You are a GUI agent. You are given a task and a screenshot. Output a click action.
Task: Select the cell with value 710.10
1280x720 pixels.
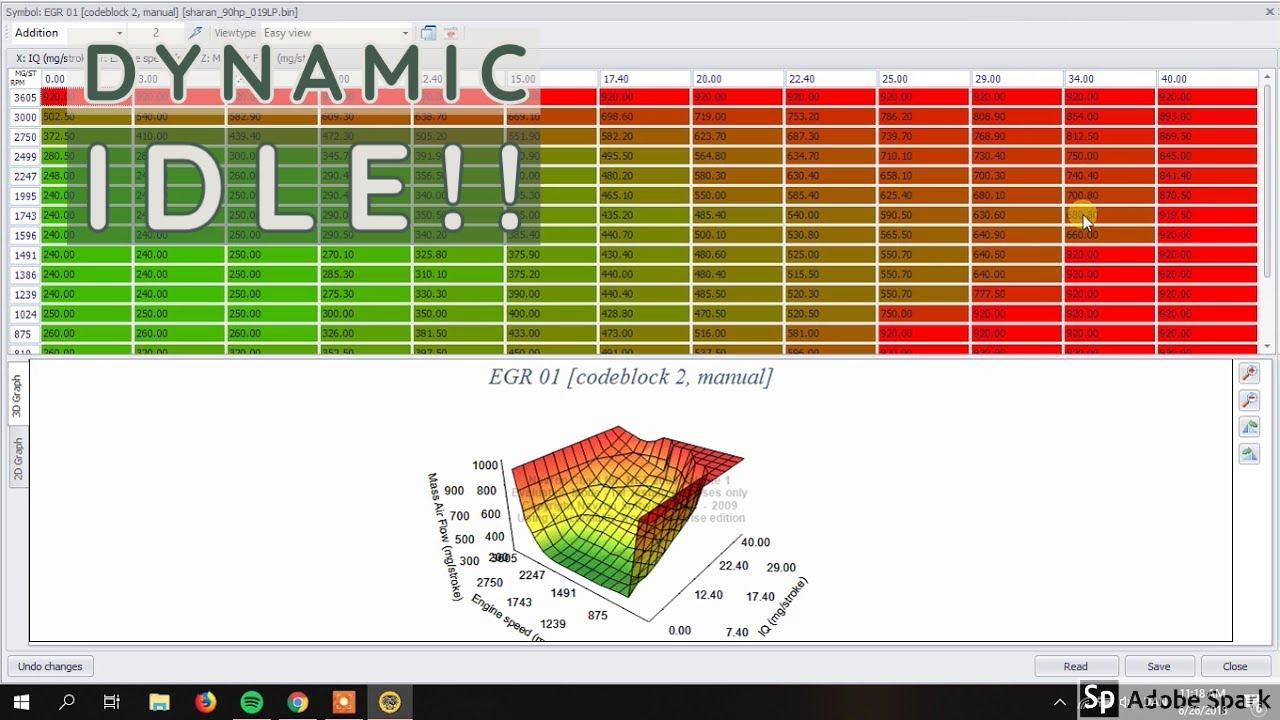pos(924,157)
